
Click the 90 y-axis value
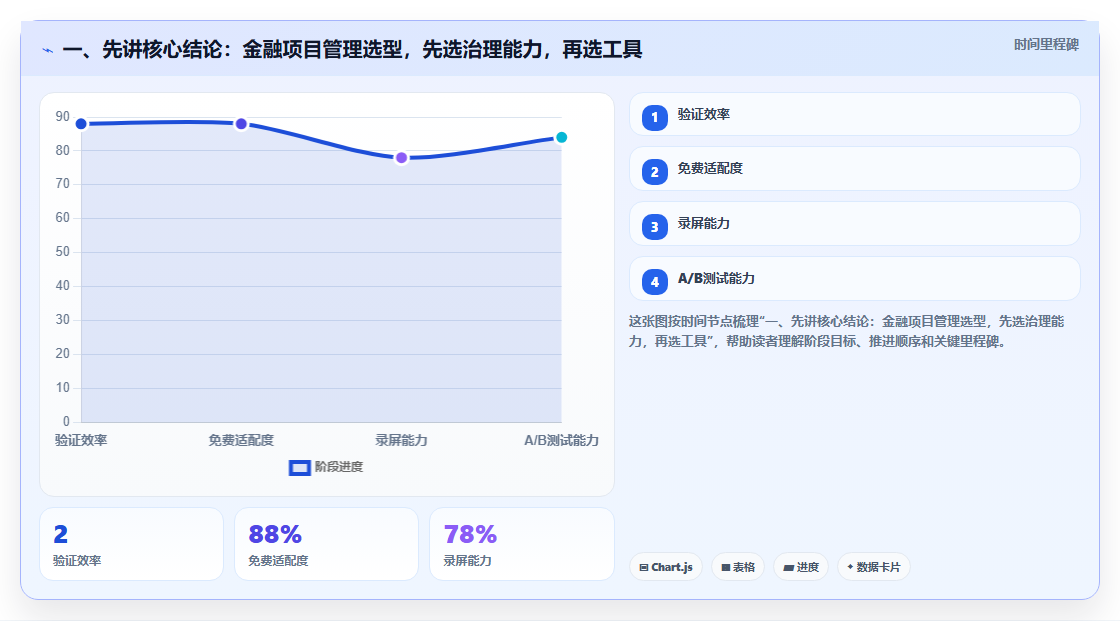pos(63,116)
